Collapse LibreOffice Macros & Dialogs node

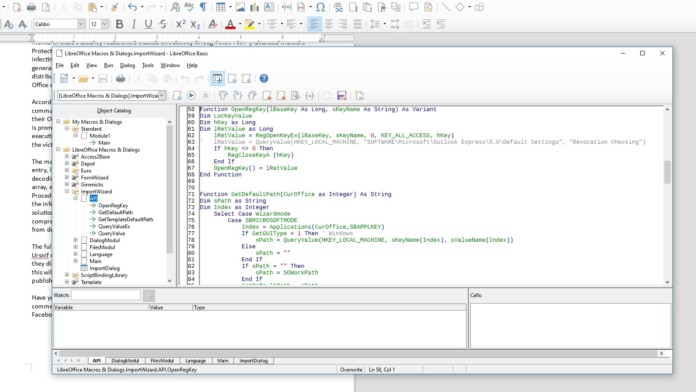tap(58, 150)
